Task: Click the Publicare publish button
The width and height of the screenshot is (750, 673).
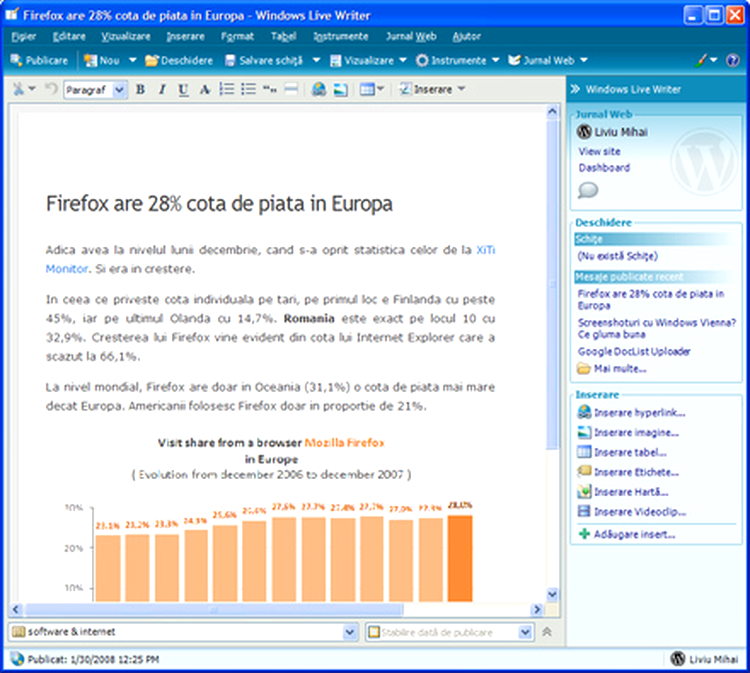Action: pos(39,60)
